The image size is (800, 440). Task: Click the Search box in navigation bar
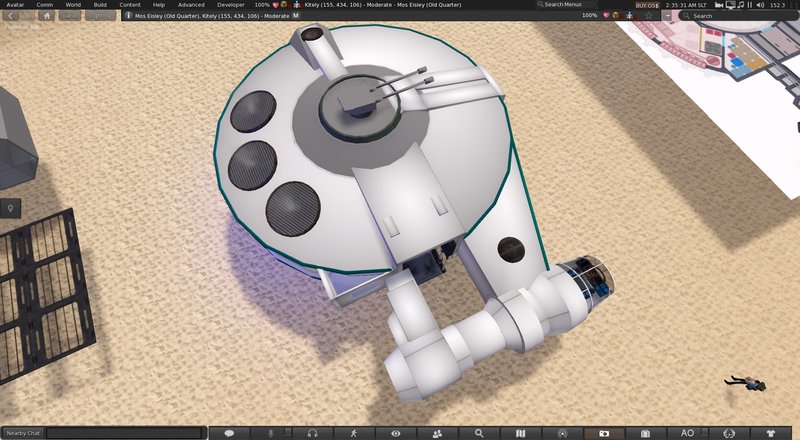737,16
